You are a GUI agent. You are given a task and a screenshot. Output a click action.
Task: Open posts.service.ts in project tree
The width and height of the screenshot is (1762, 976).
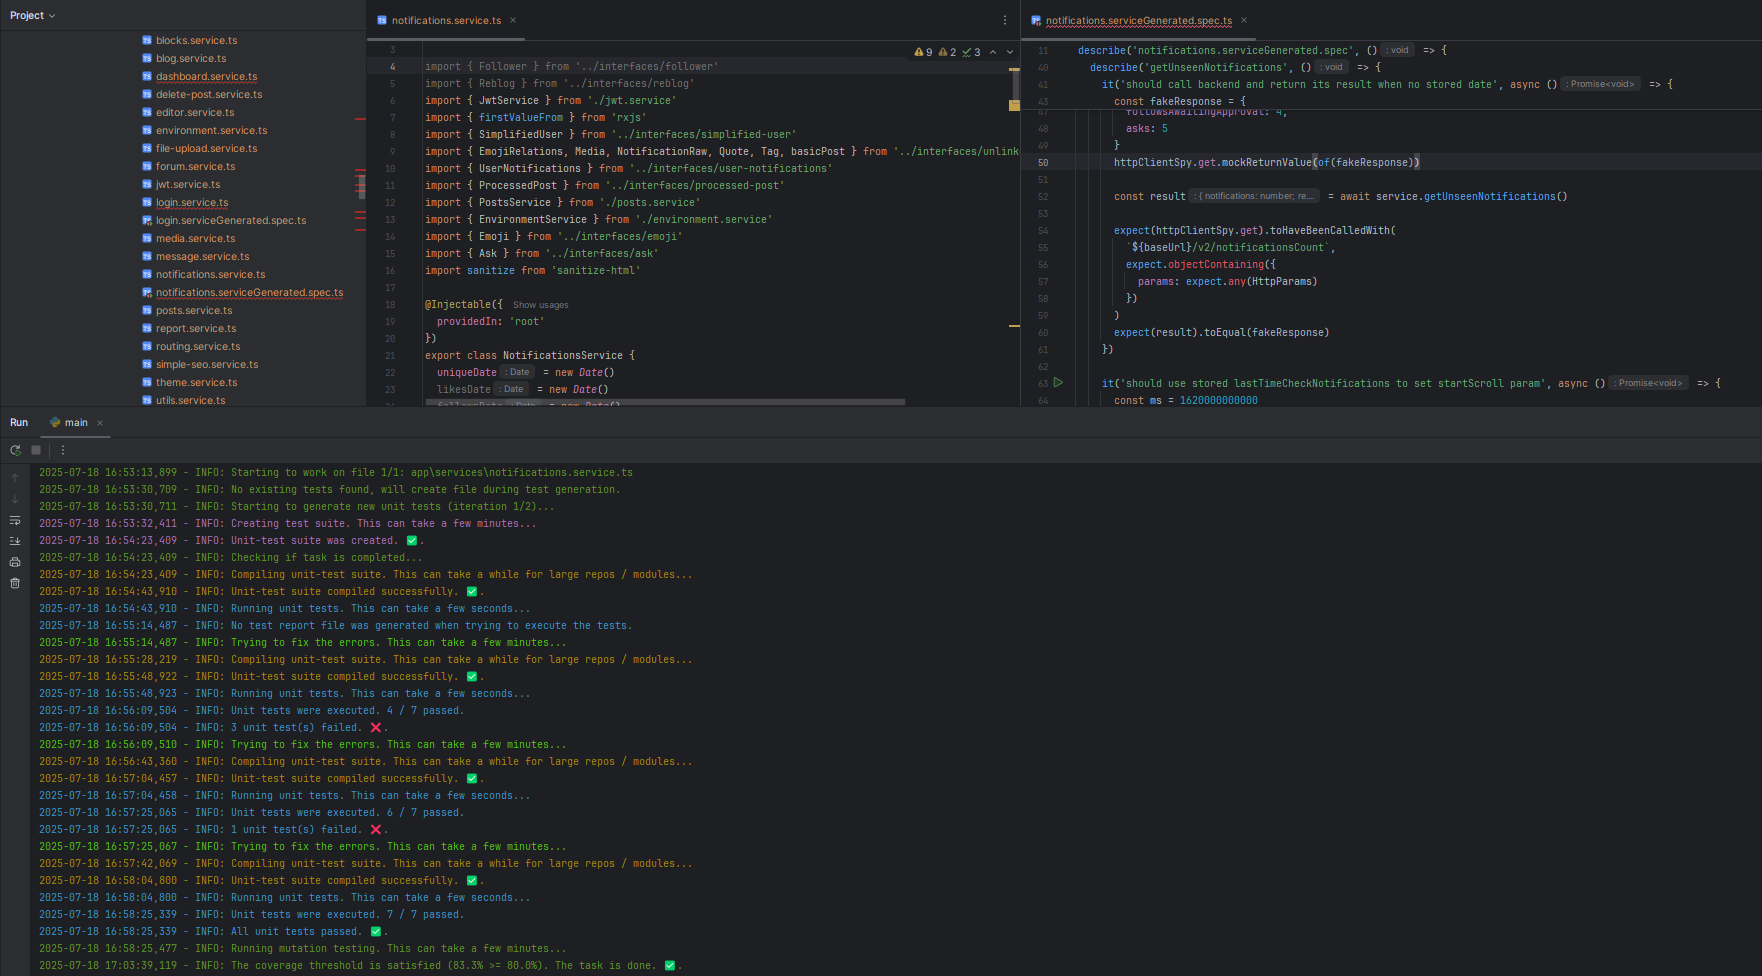coord(186,310)
